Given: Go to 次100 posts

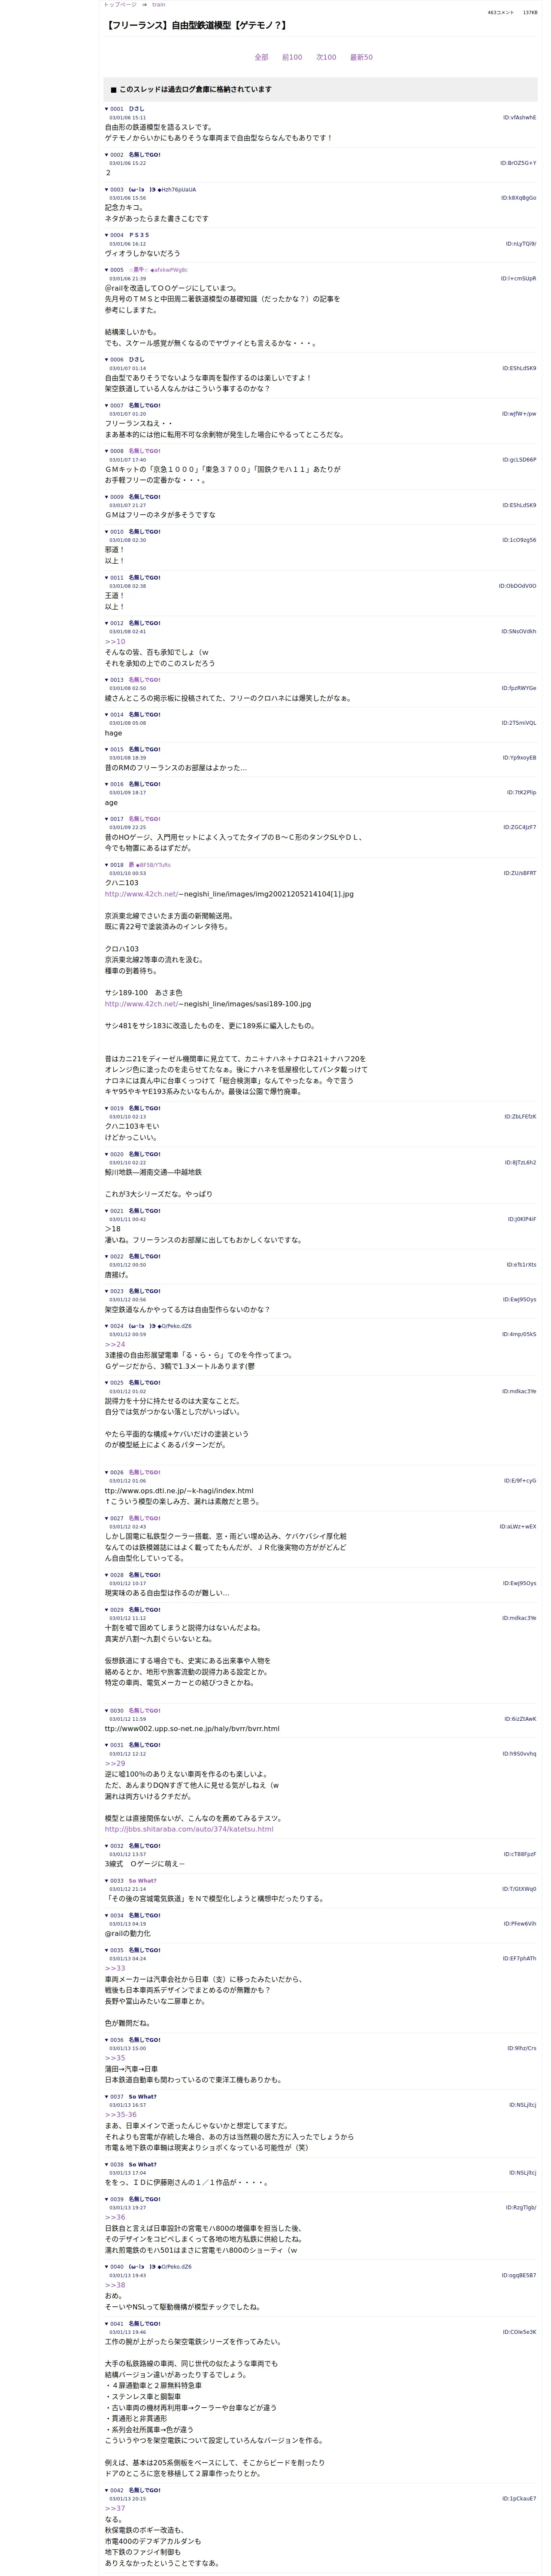Looking at the screenshot, I should click(x=326, y=57).
